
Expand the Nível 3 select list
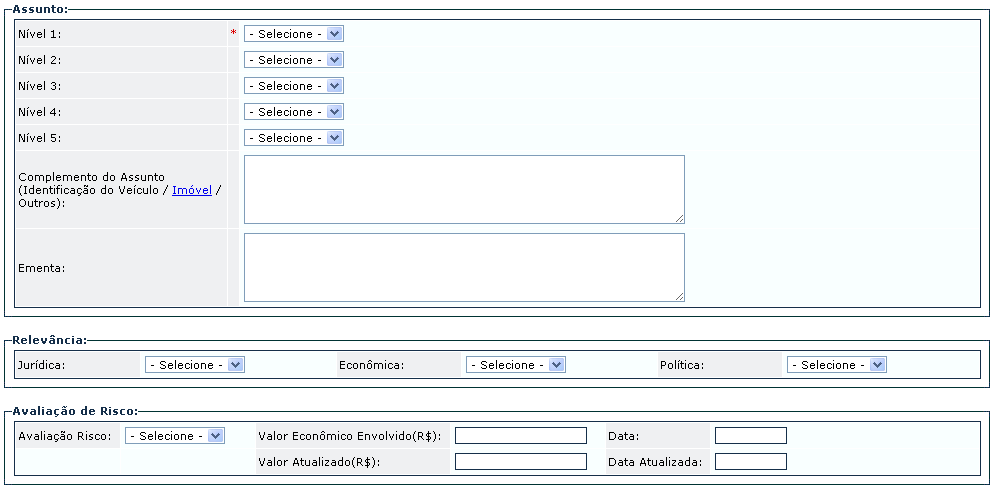[294, 86]
